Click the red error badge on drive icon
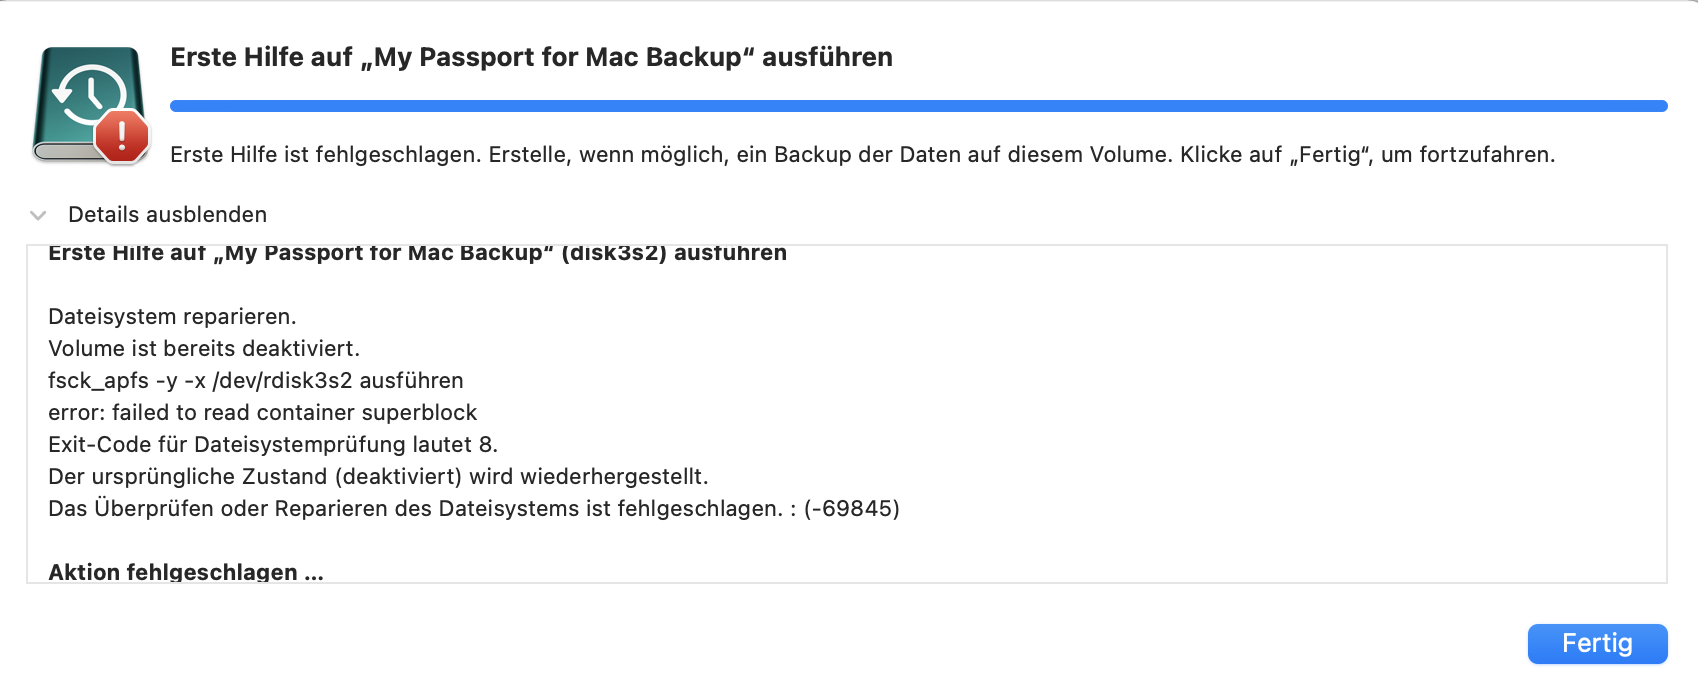1698x700 pixels. coord(122,136)
